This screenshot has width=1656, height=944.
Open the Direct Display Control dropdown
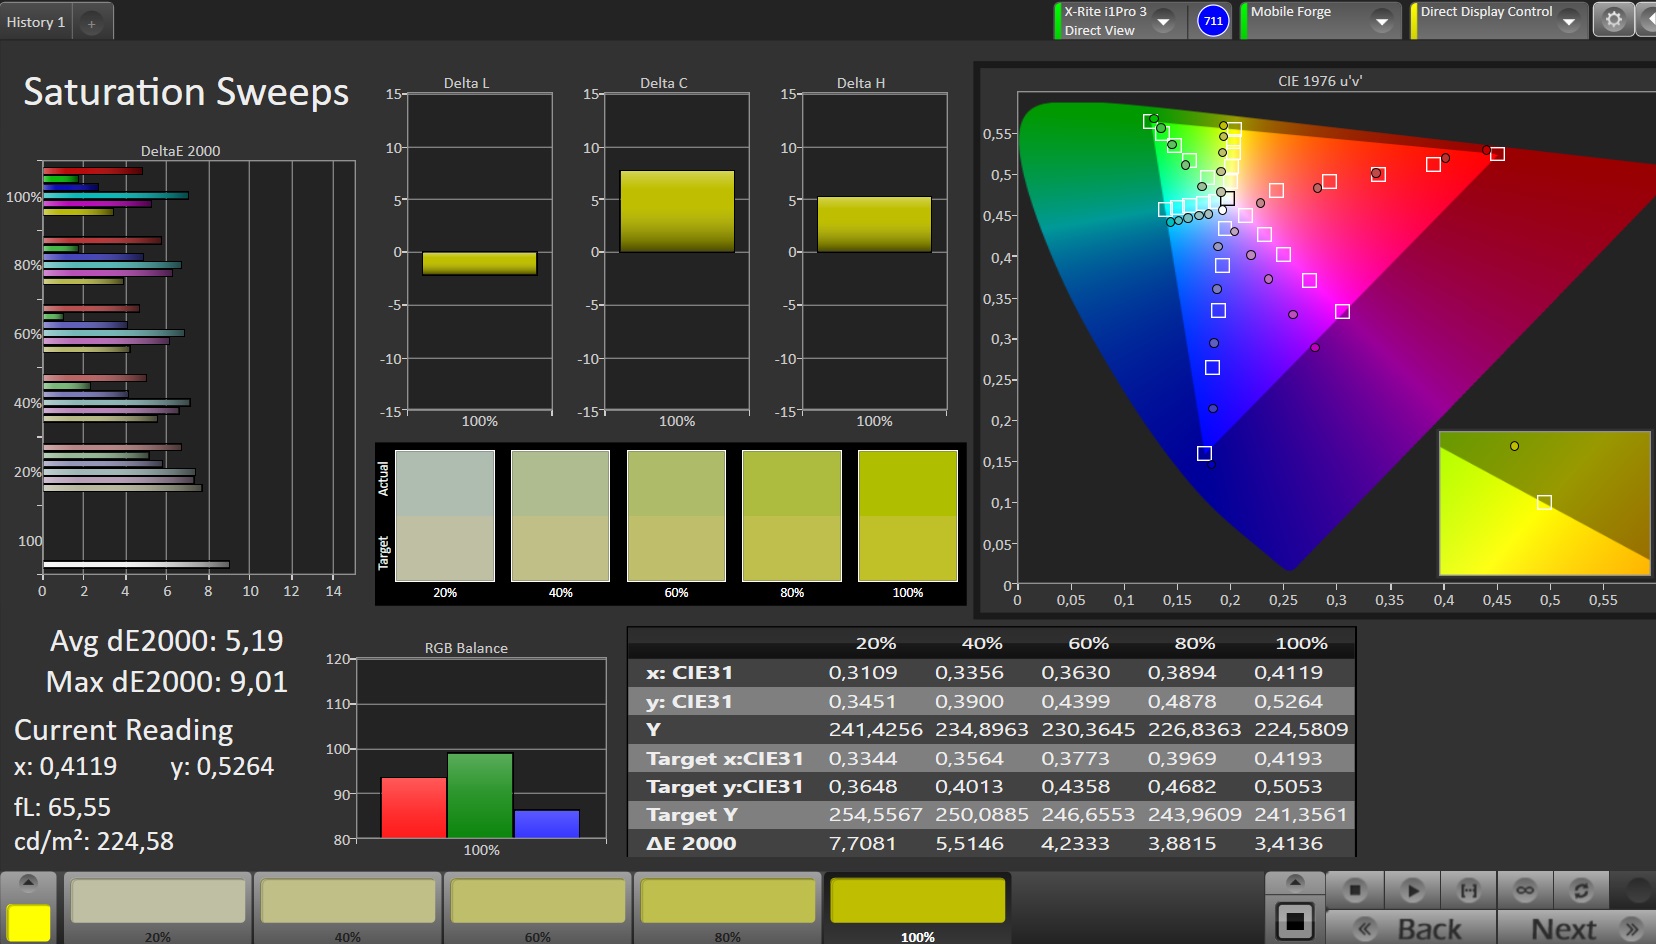1569,21
